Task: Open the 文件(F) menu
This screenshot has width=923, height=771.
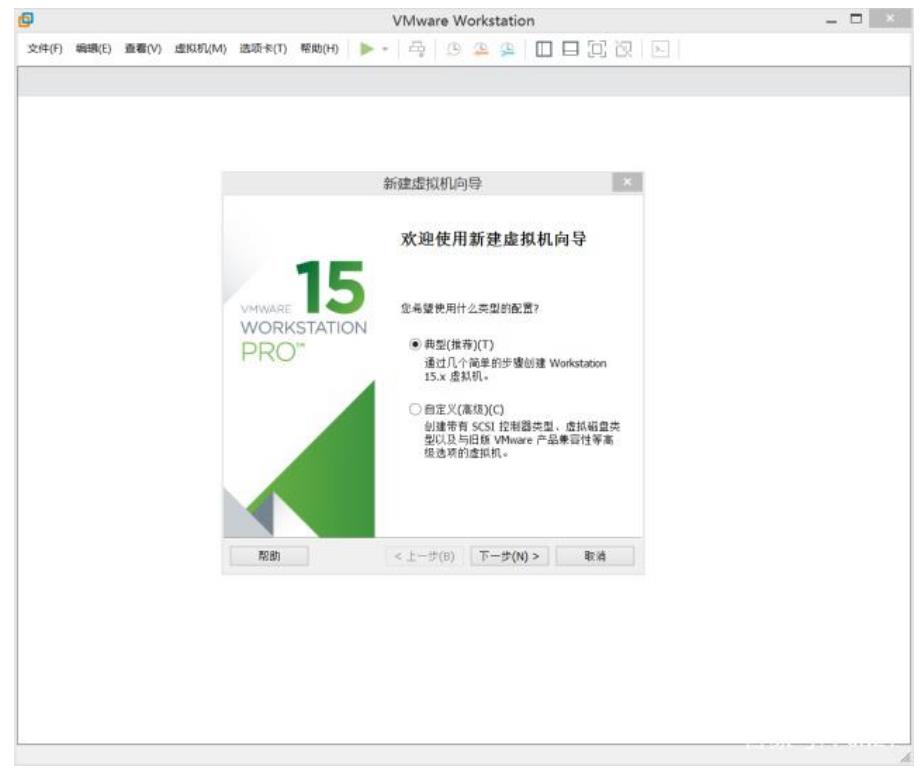Action: pos(45,48)
